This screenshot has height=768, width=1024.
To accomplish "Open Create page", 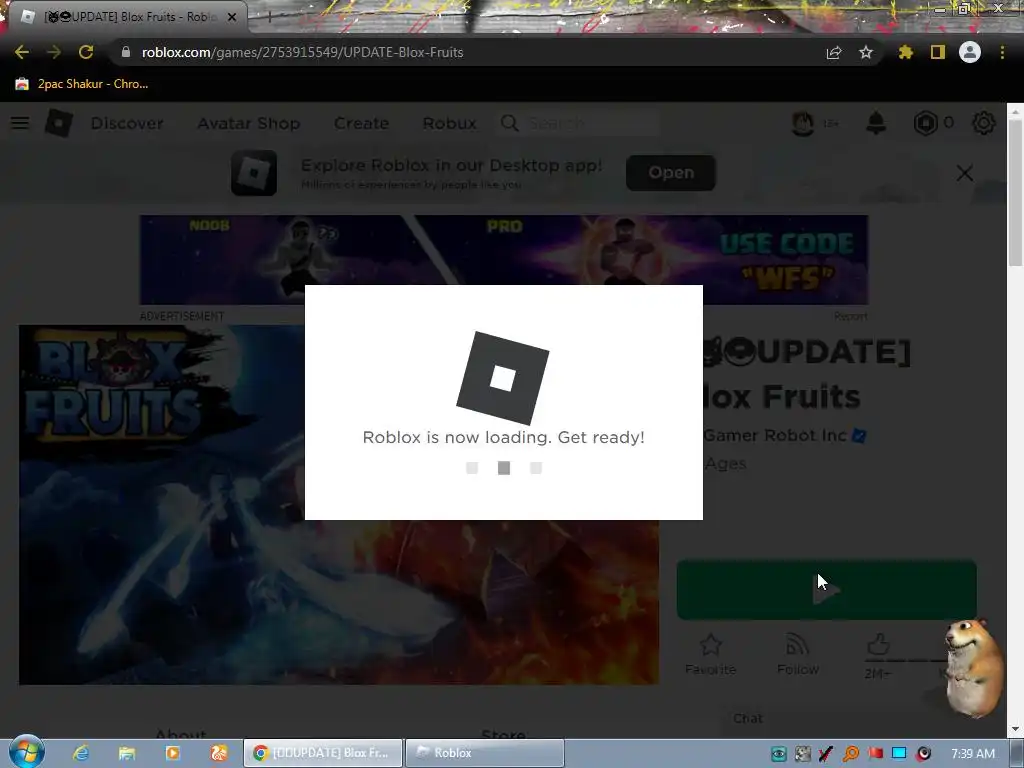I will [361, 123].
